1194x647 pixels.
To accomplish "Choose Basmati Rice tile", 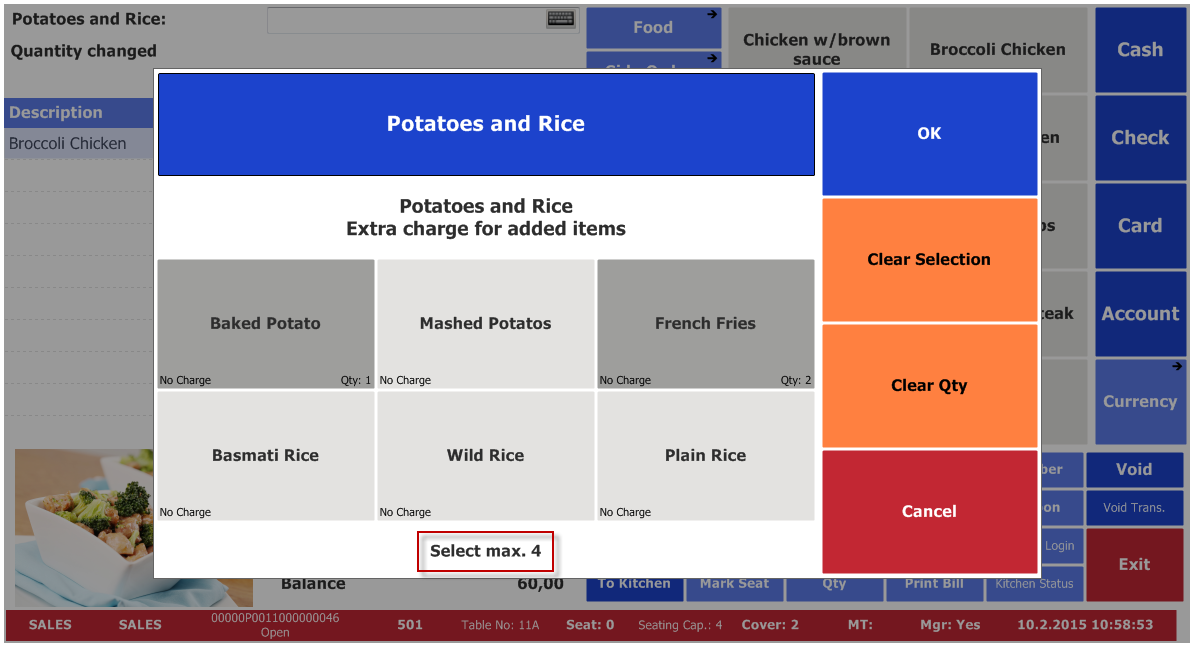I will 266,455.
